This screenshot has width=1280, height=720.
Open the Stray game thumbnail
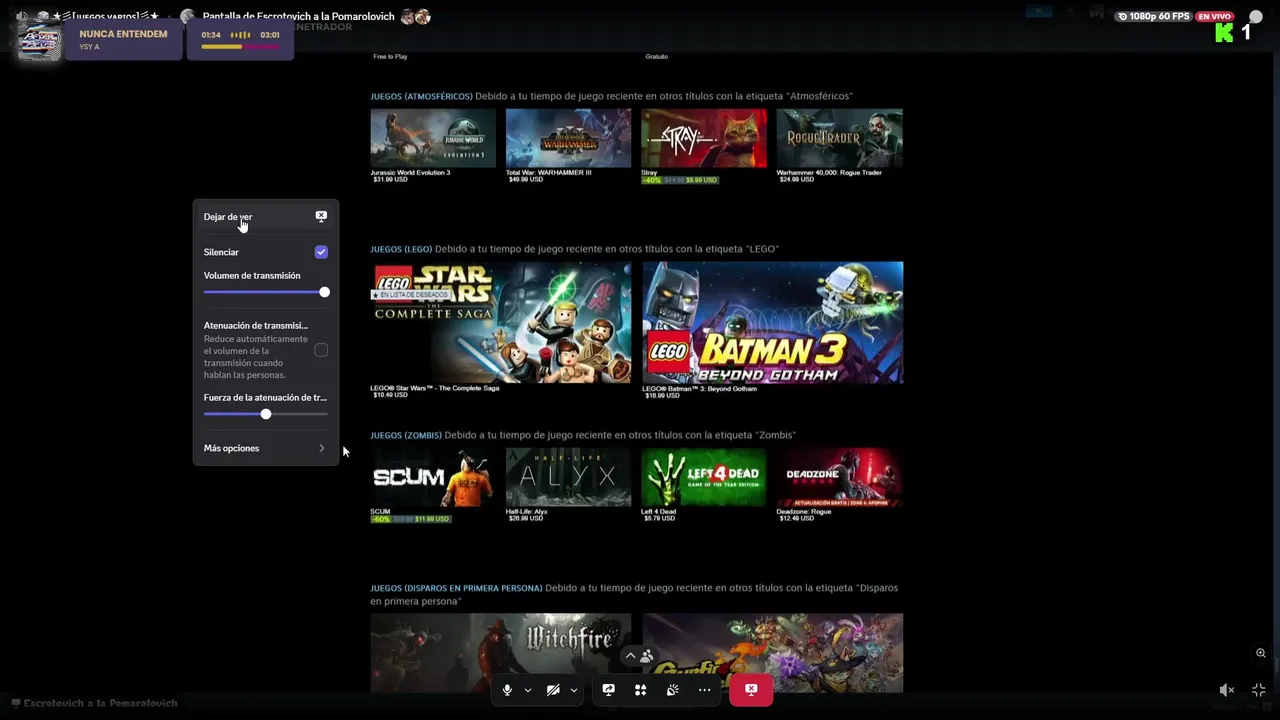704,138
